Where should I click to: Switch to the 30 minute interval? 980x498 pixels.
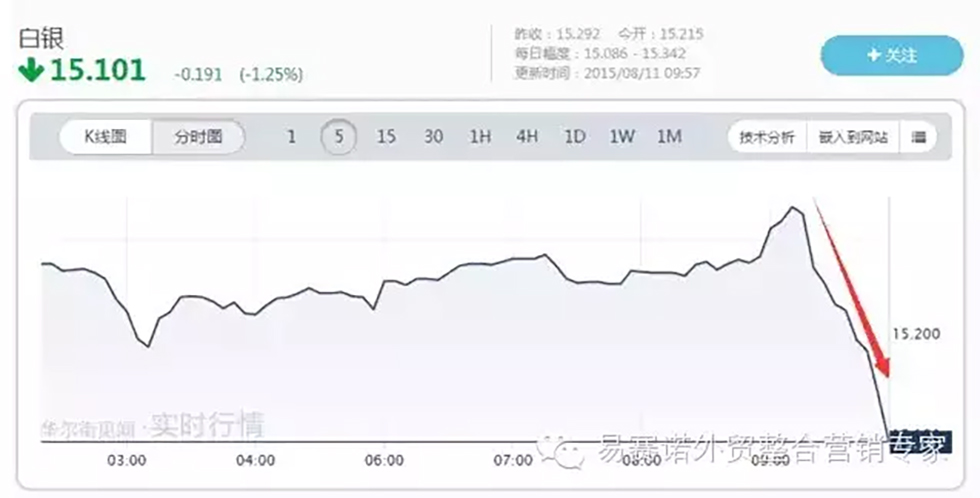pyautogui.click(x=433, y=138)
